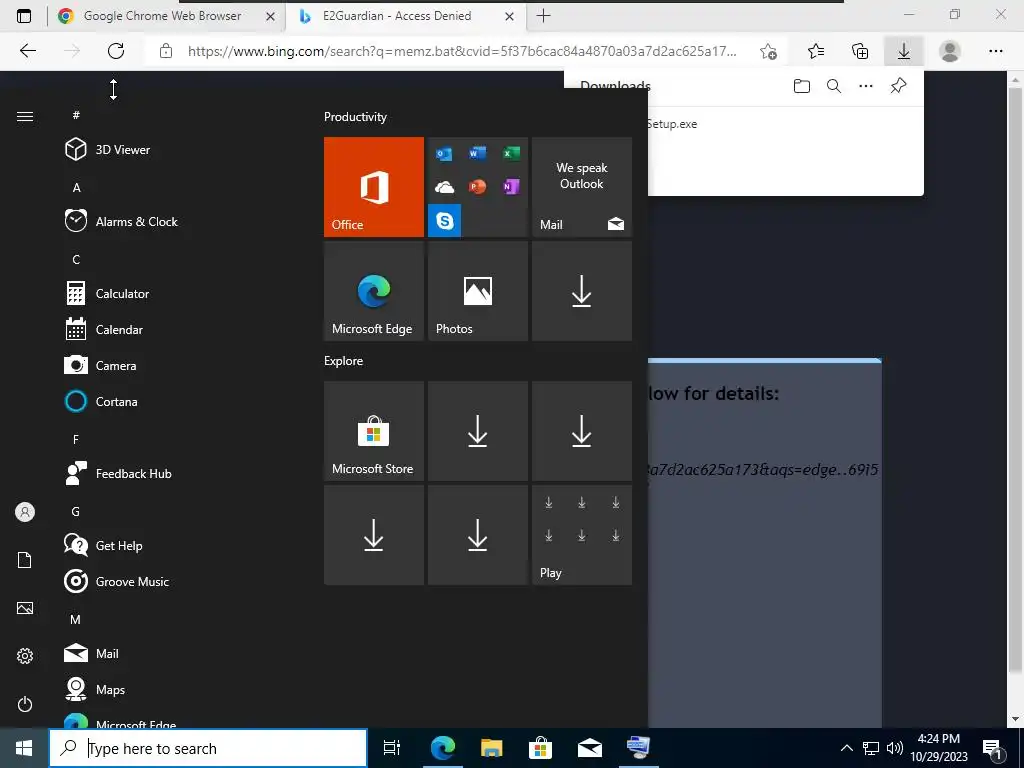Open volume control in system tray
Screen dimensions: 1024x768
click(x=895, y=748)
